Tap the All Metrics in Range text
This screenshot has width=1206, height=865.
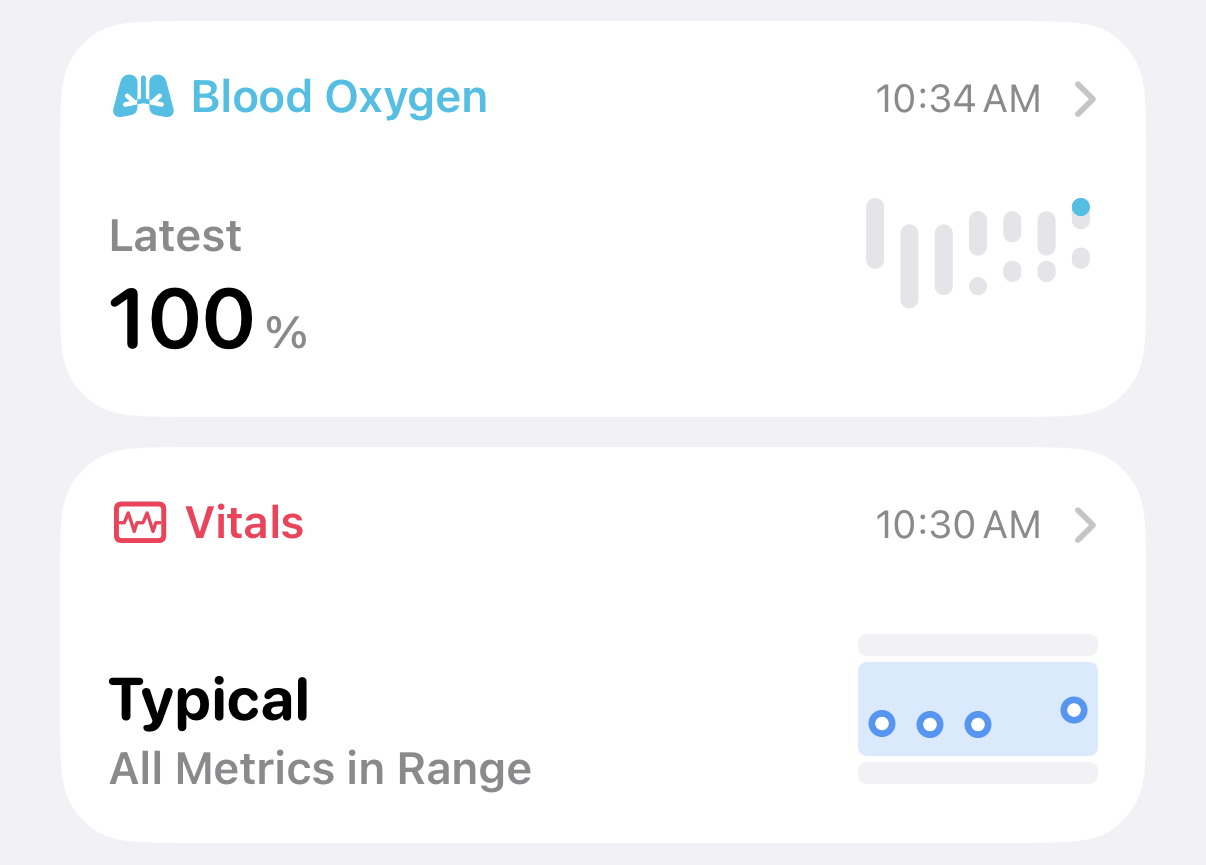pyautogui.click(x=320, y=769)
